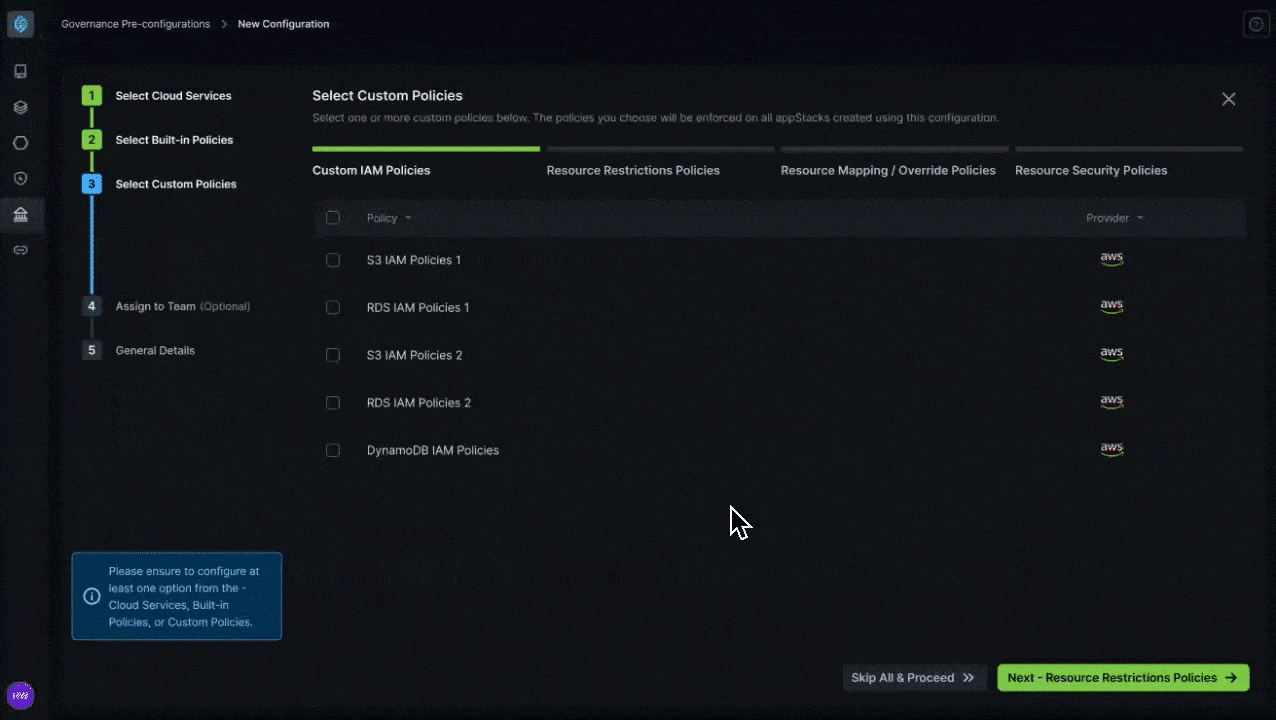The width and height of the screenshot is (1276, 720).
Task: Open the Governance Pre-configurations breadcrumb link
Action: 135,24
